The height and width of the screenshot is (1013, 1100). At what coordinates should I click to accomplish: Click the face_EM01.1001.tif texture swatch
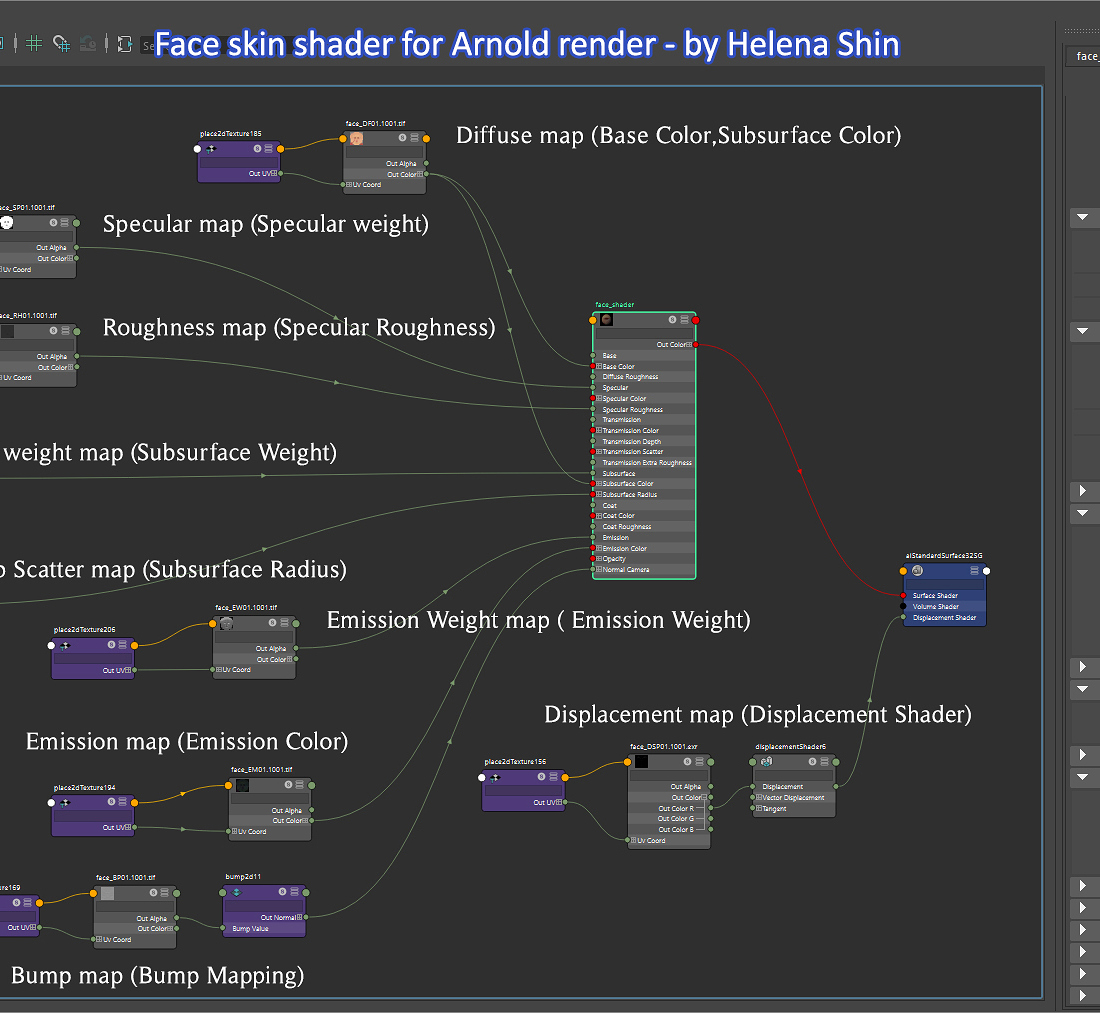point(242,785)
